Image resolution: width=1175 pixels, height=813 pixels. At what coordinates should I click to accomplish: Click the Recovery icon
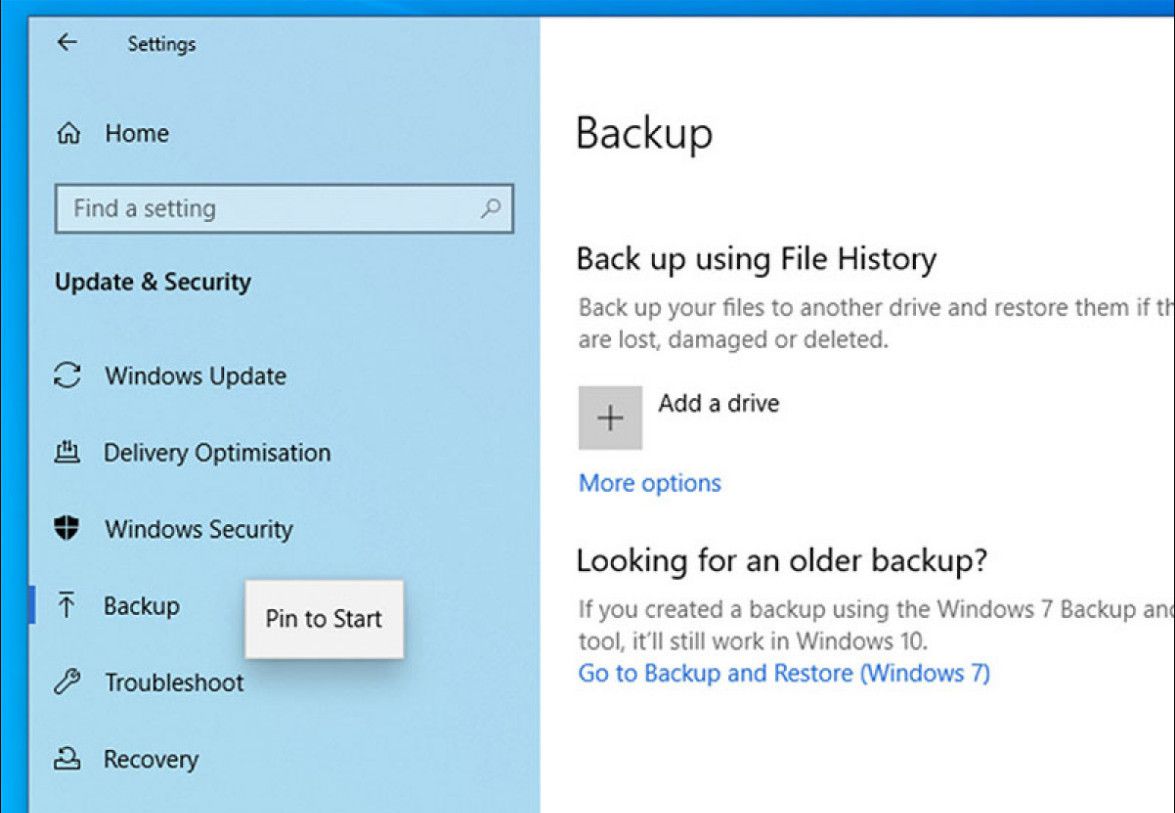click(x=67, y=758)
